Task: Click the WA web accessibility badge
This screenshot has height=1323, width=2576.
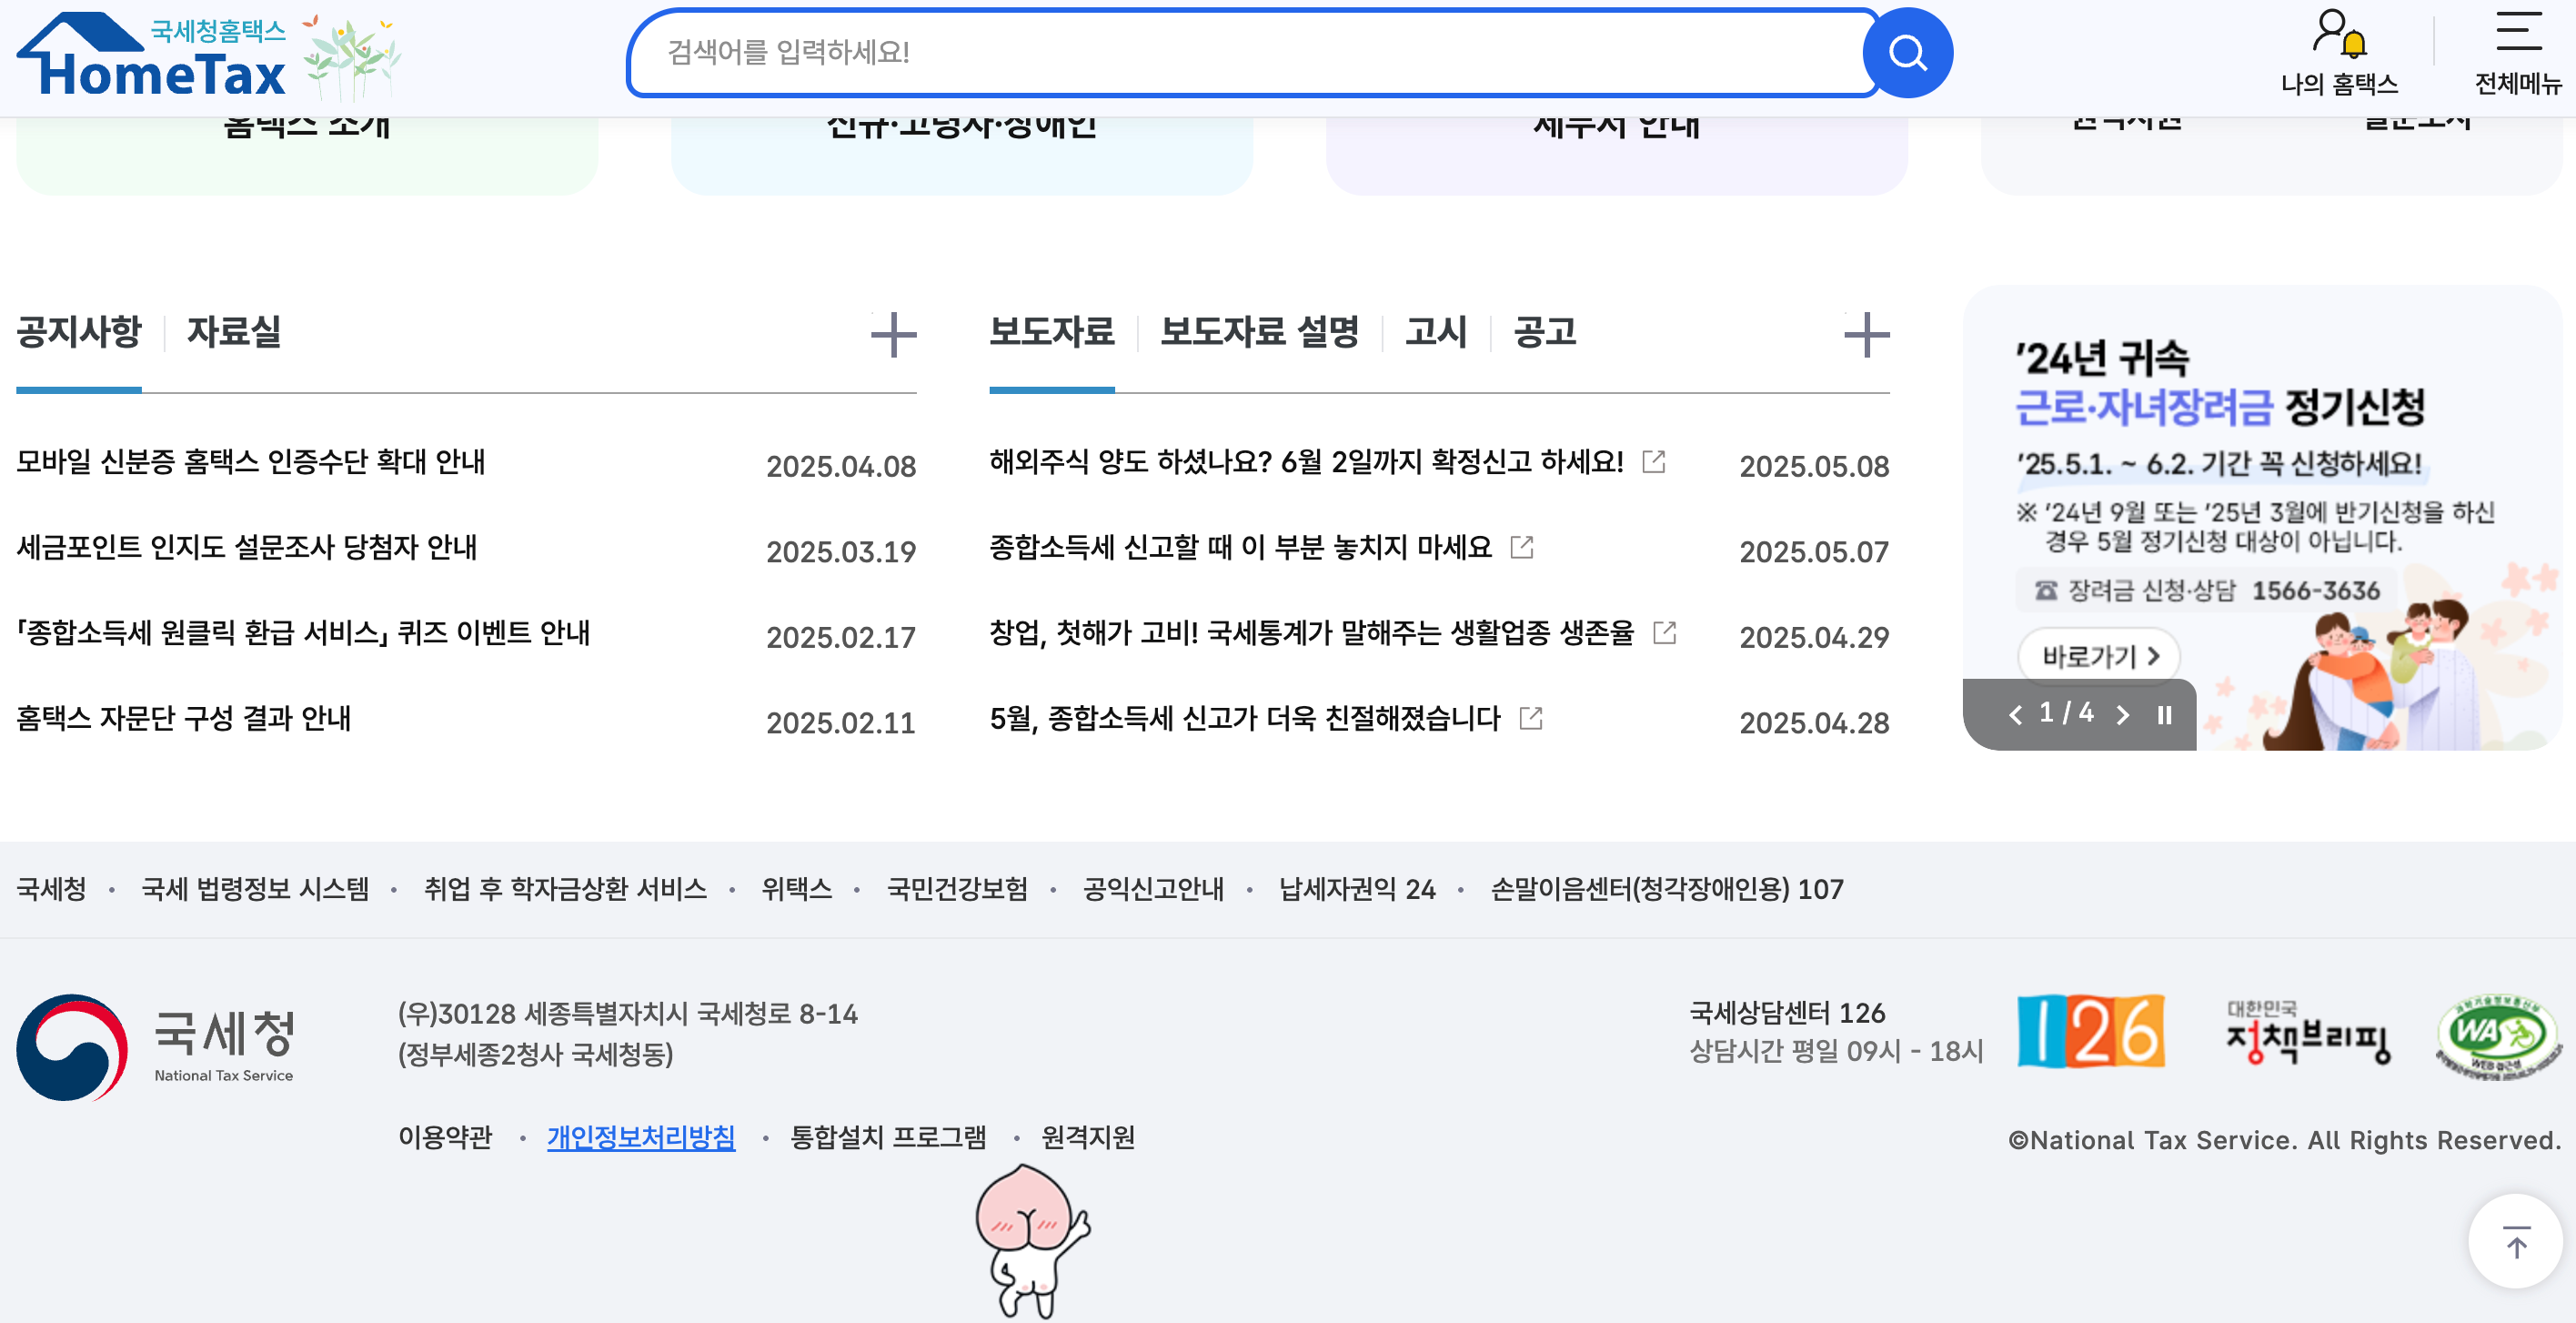Action: pos(2497,1035)
